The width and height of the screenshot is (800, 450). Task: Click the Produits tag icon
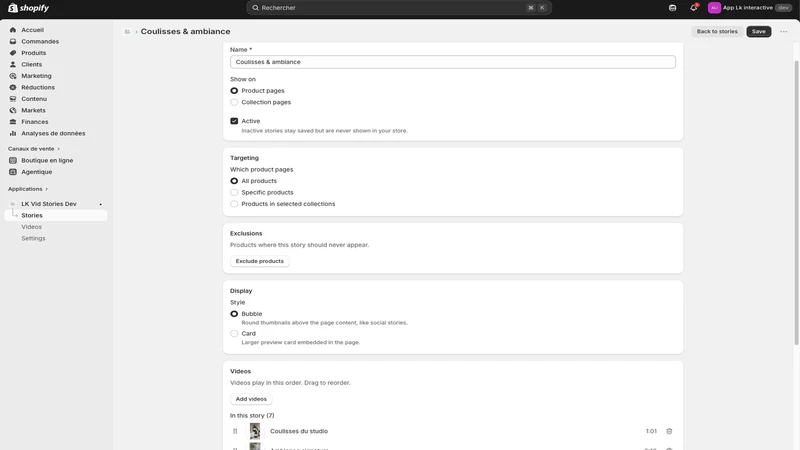pos(13,53)
